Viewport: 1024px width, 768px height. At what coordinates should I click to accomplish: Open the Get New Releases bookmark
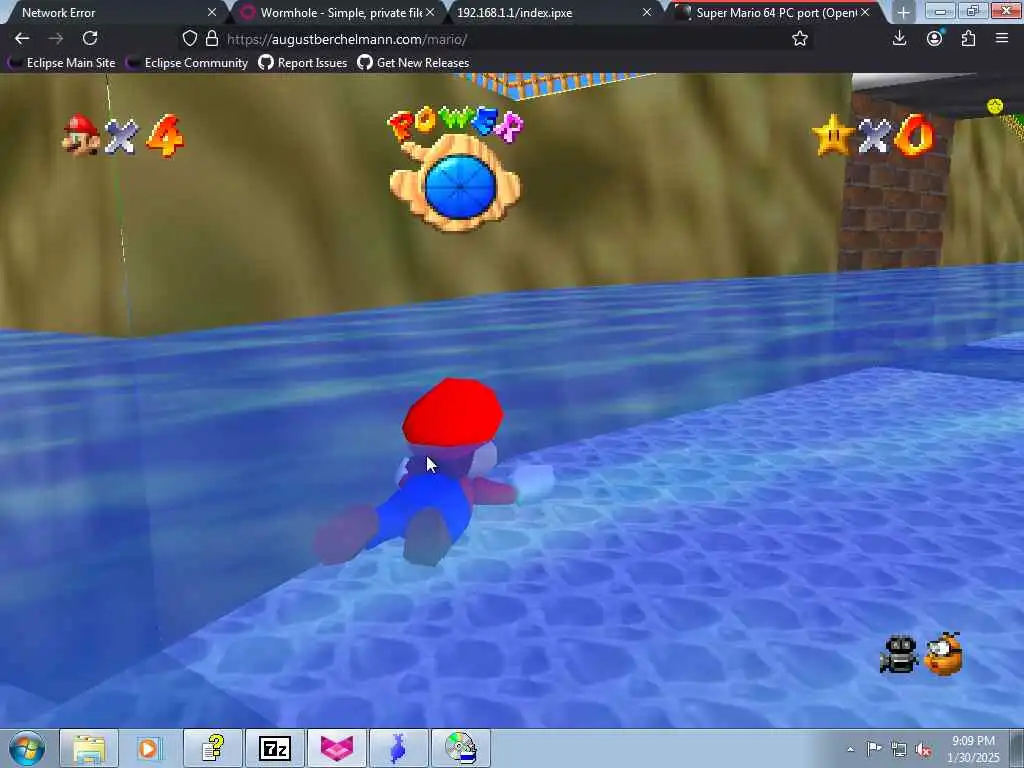(413, 63)
